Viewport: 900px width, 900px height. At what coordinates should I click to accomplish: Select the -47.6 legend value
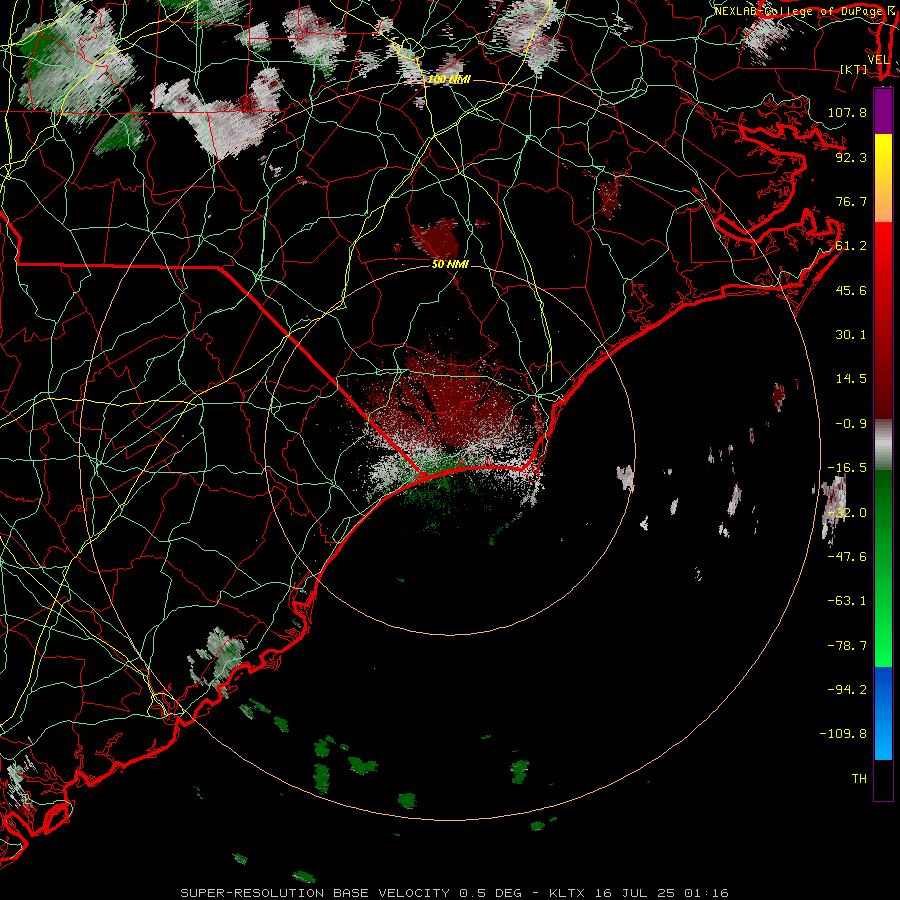(x=847, y=557)
